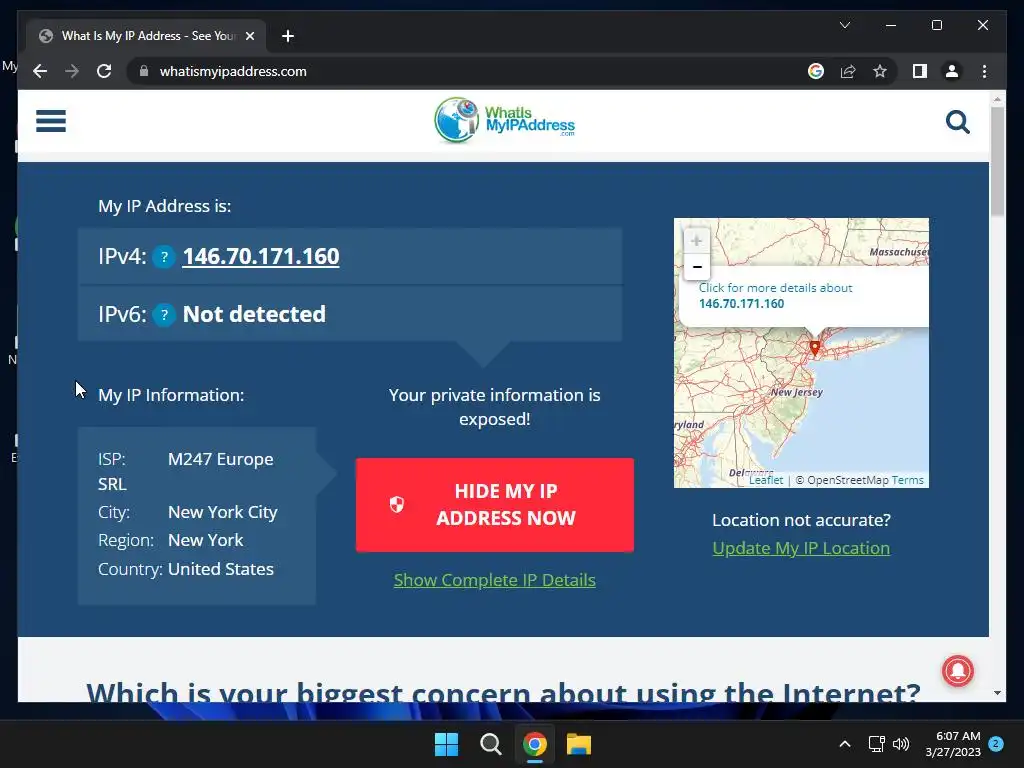Click the New York City text
This screenshot has width=1024, height=768.
223,512
